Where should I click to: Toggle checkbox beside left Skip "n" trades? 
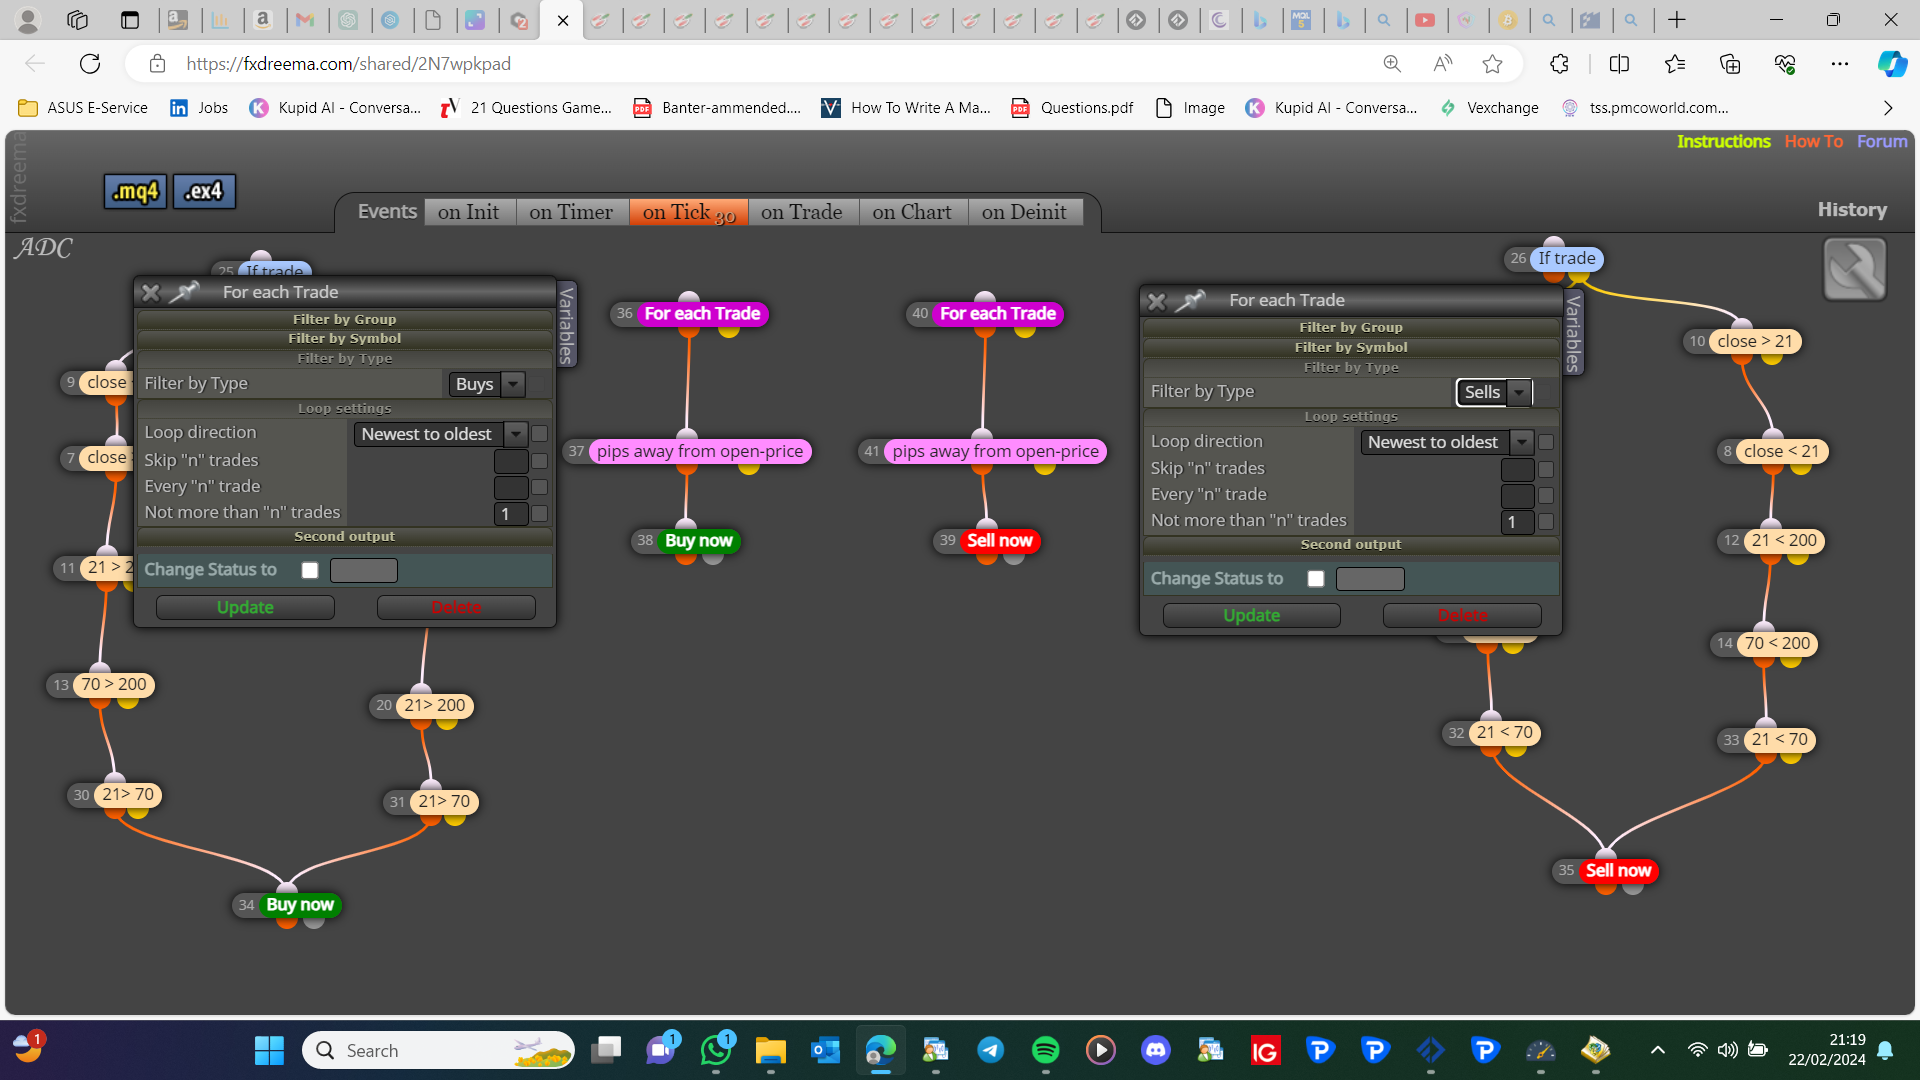click(540, 461)
